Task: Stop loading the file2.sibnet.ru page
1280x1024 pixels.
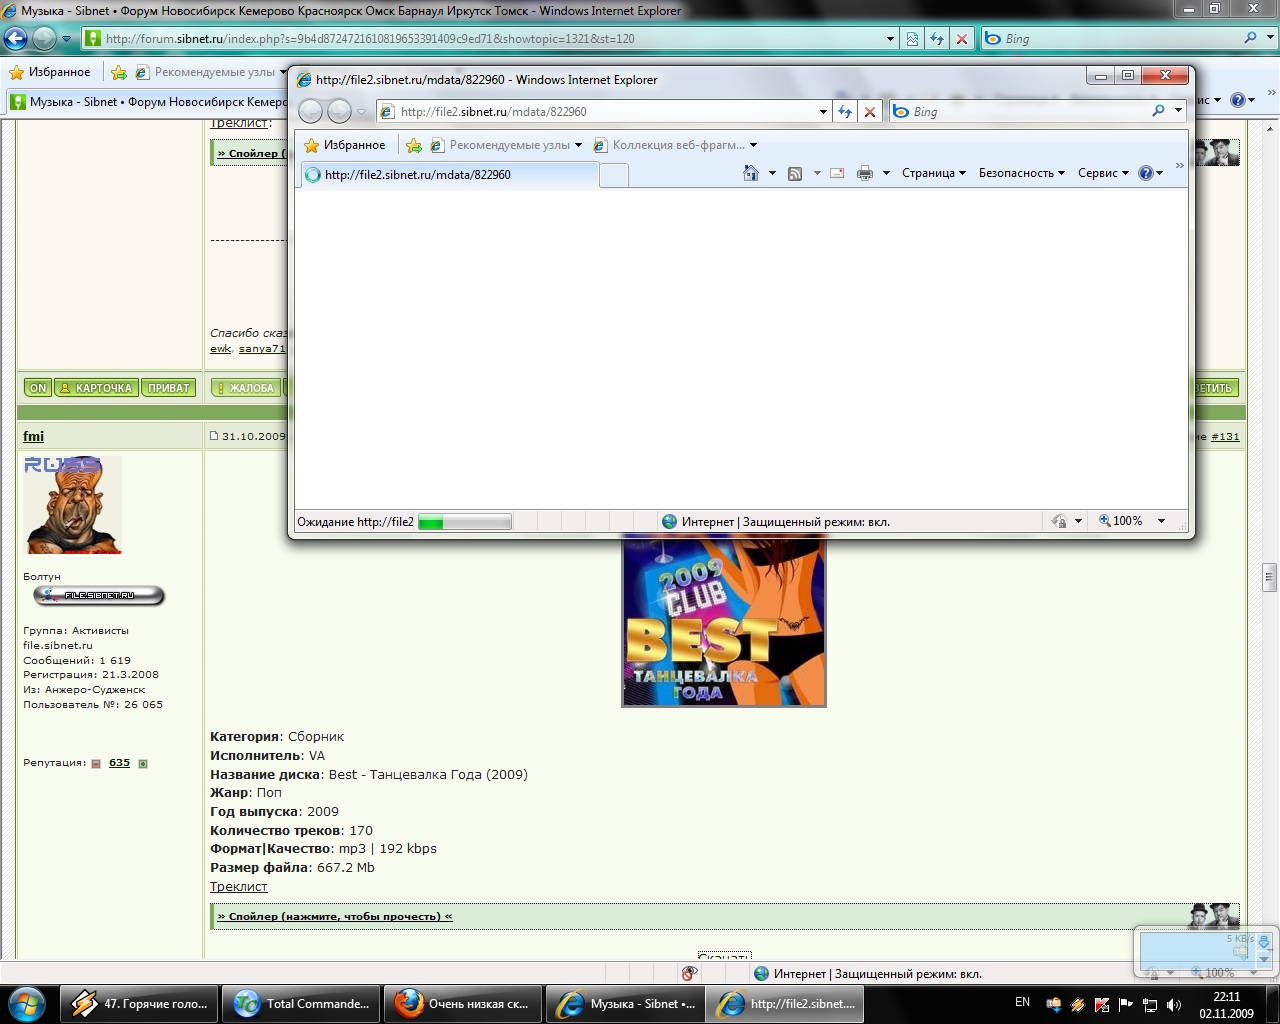Action: 870,112
